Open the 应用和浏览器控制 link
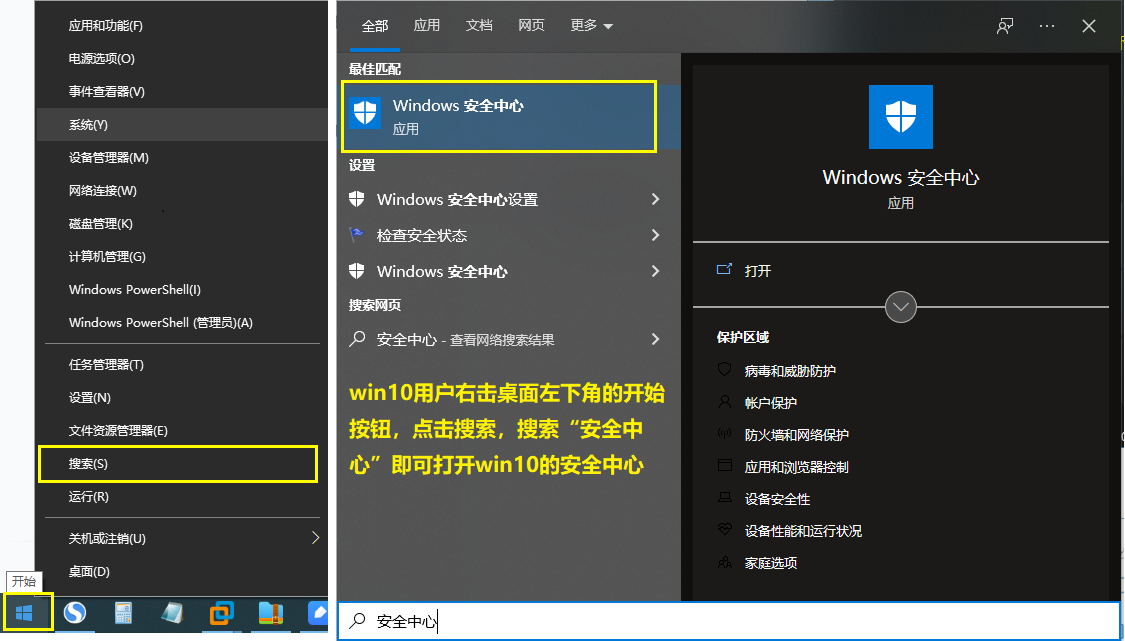The height and width of the screenshot is (641, 1125). pos(796,467)
